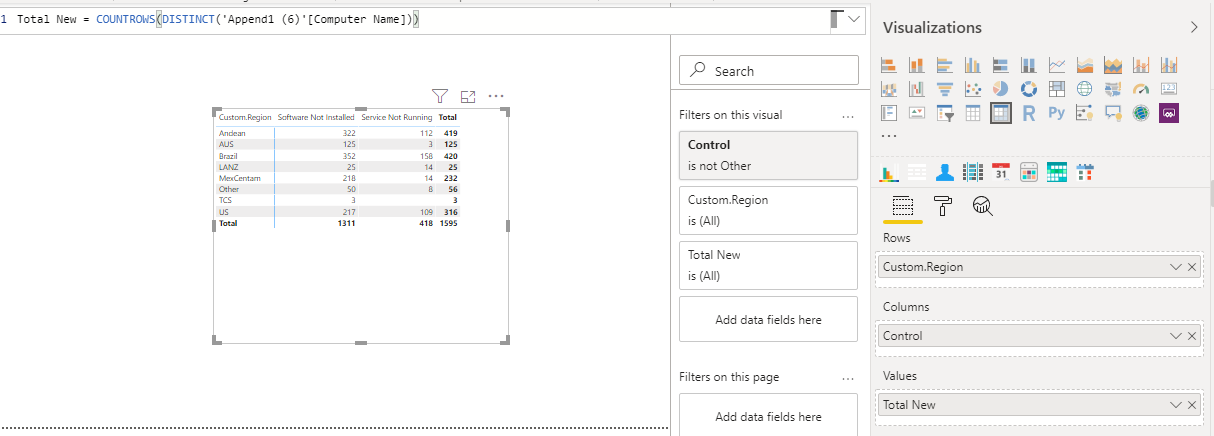Open the Fields tab of the visual
The height and width of the screenshot is (436, 1214).
tap(902, 206)
